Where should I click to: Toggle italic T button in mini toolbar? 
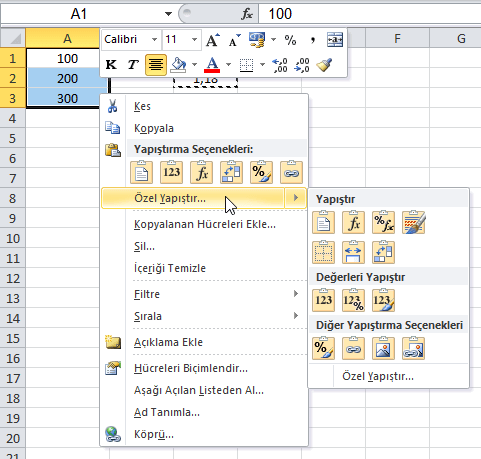(x=133, y=64)
